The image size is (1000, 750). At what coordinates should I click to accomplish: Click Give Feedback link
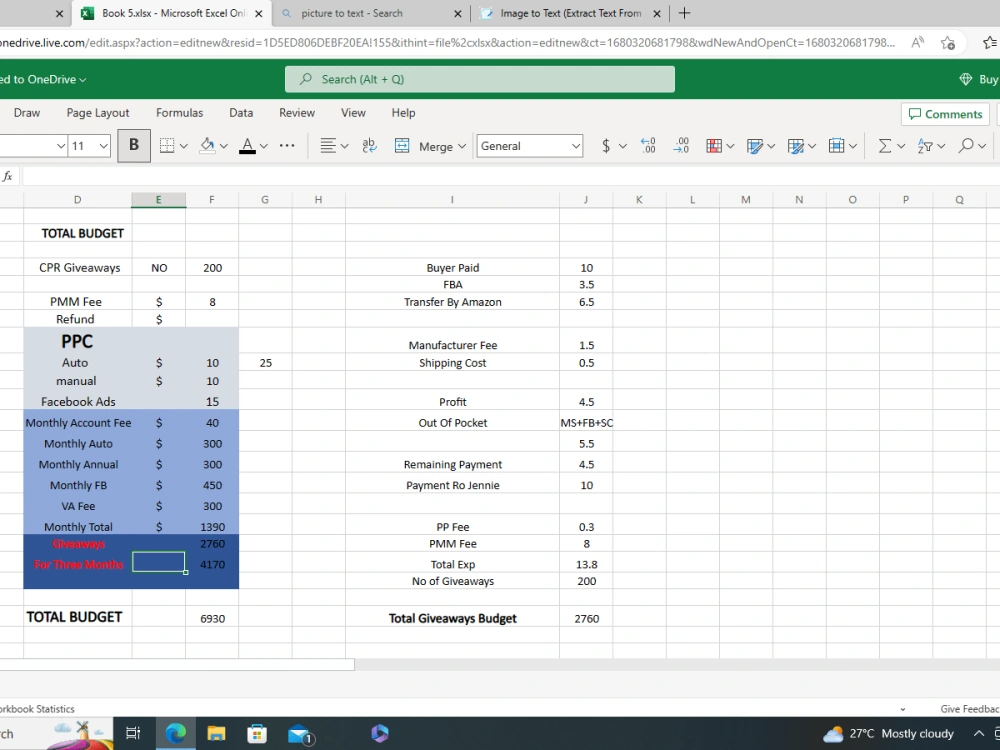pyautogui.click(x=969, y=709)
